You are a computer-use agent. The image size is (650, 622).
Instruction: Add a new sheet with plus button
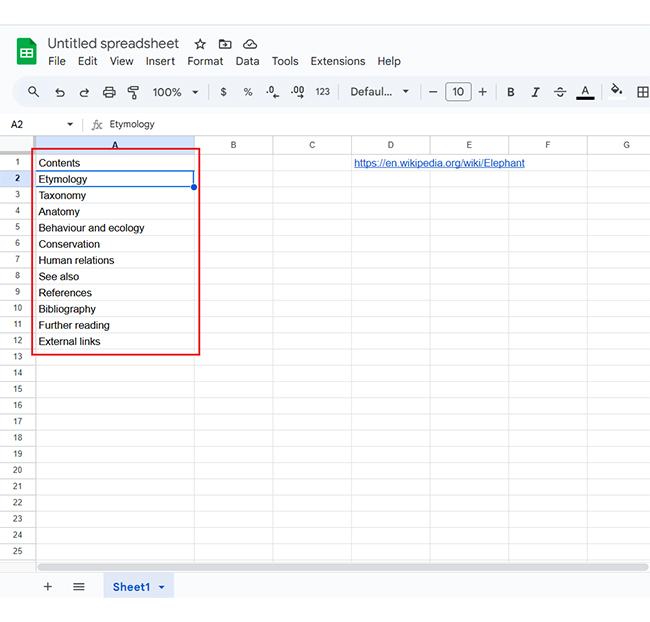coord(47,587)
